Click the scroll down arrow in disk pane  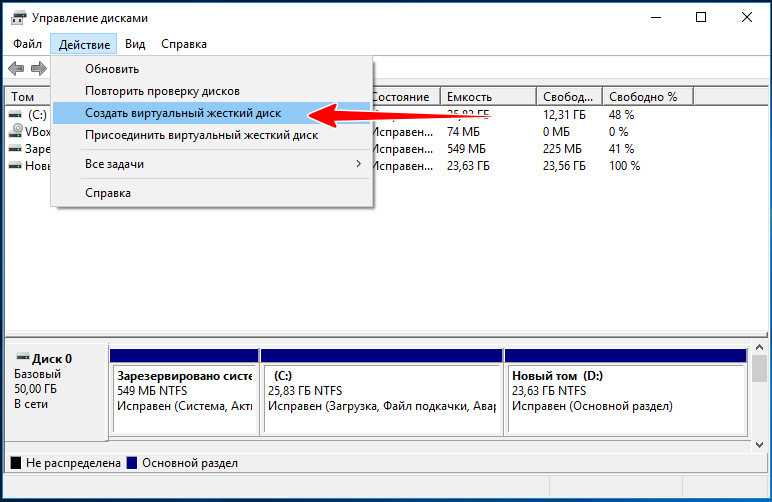pyautogui.click(x=759, y=444)
